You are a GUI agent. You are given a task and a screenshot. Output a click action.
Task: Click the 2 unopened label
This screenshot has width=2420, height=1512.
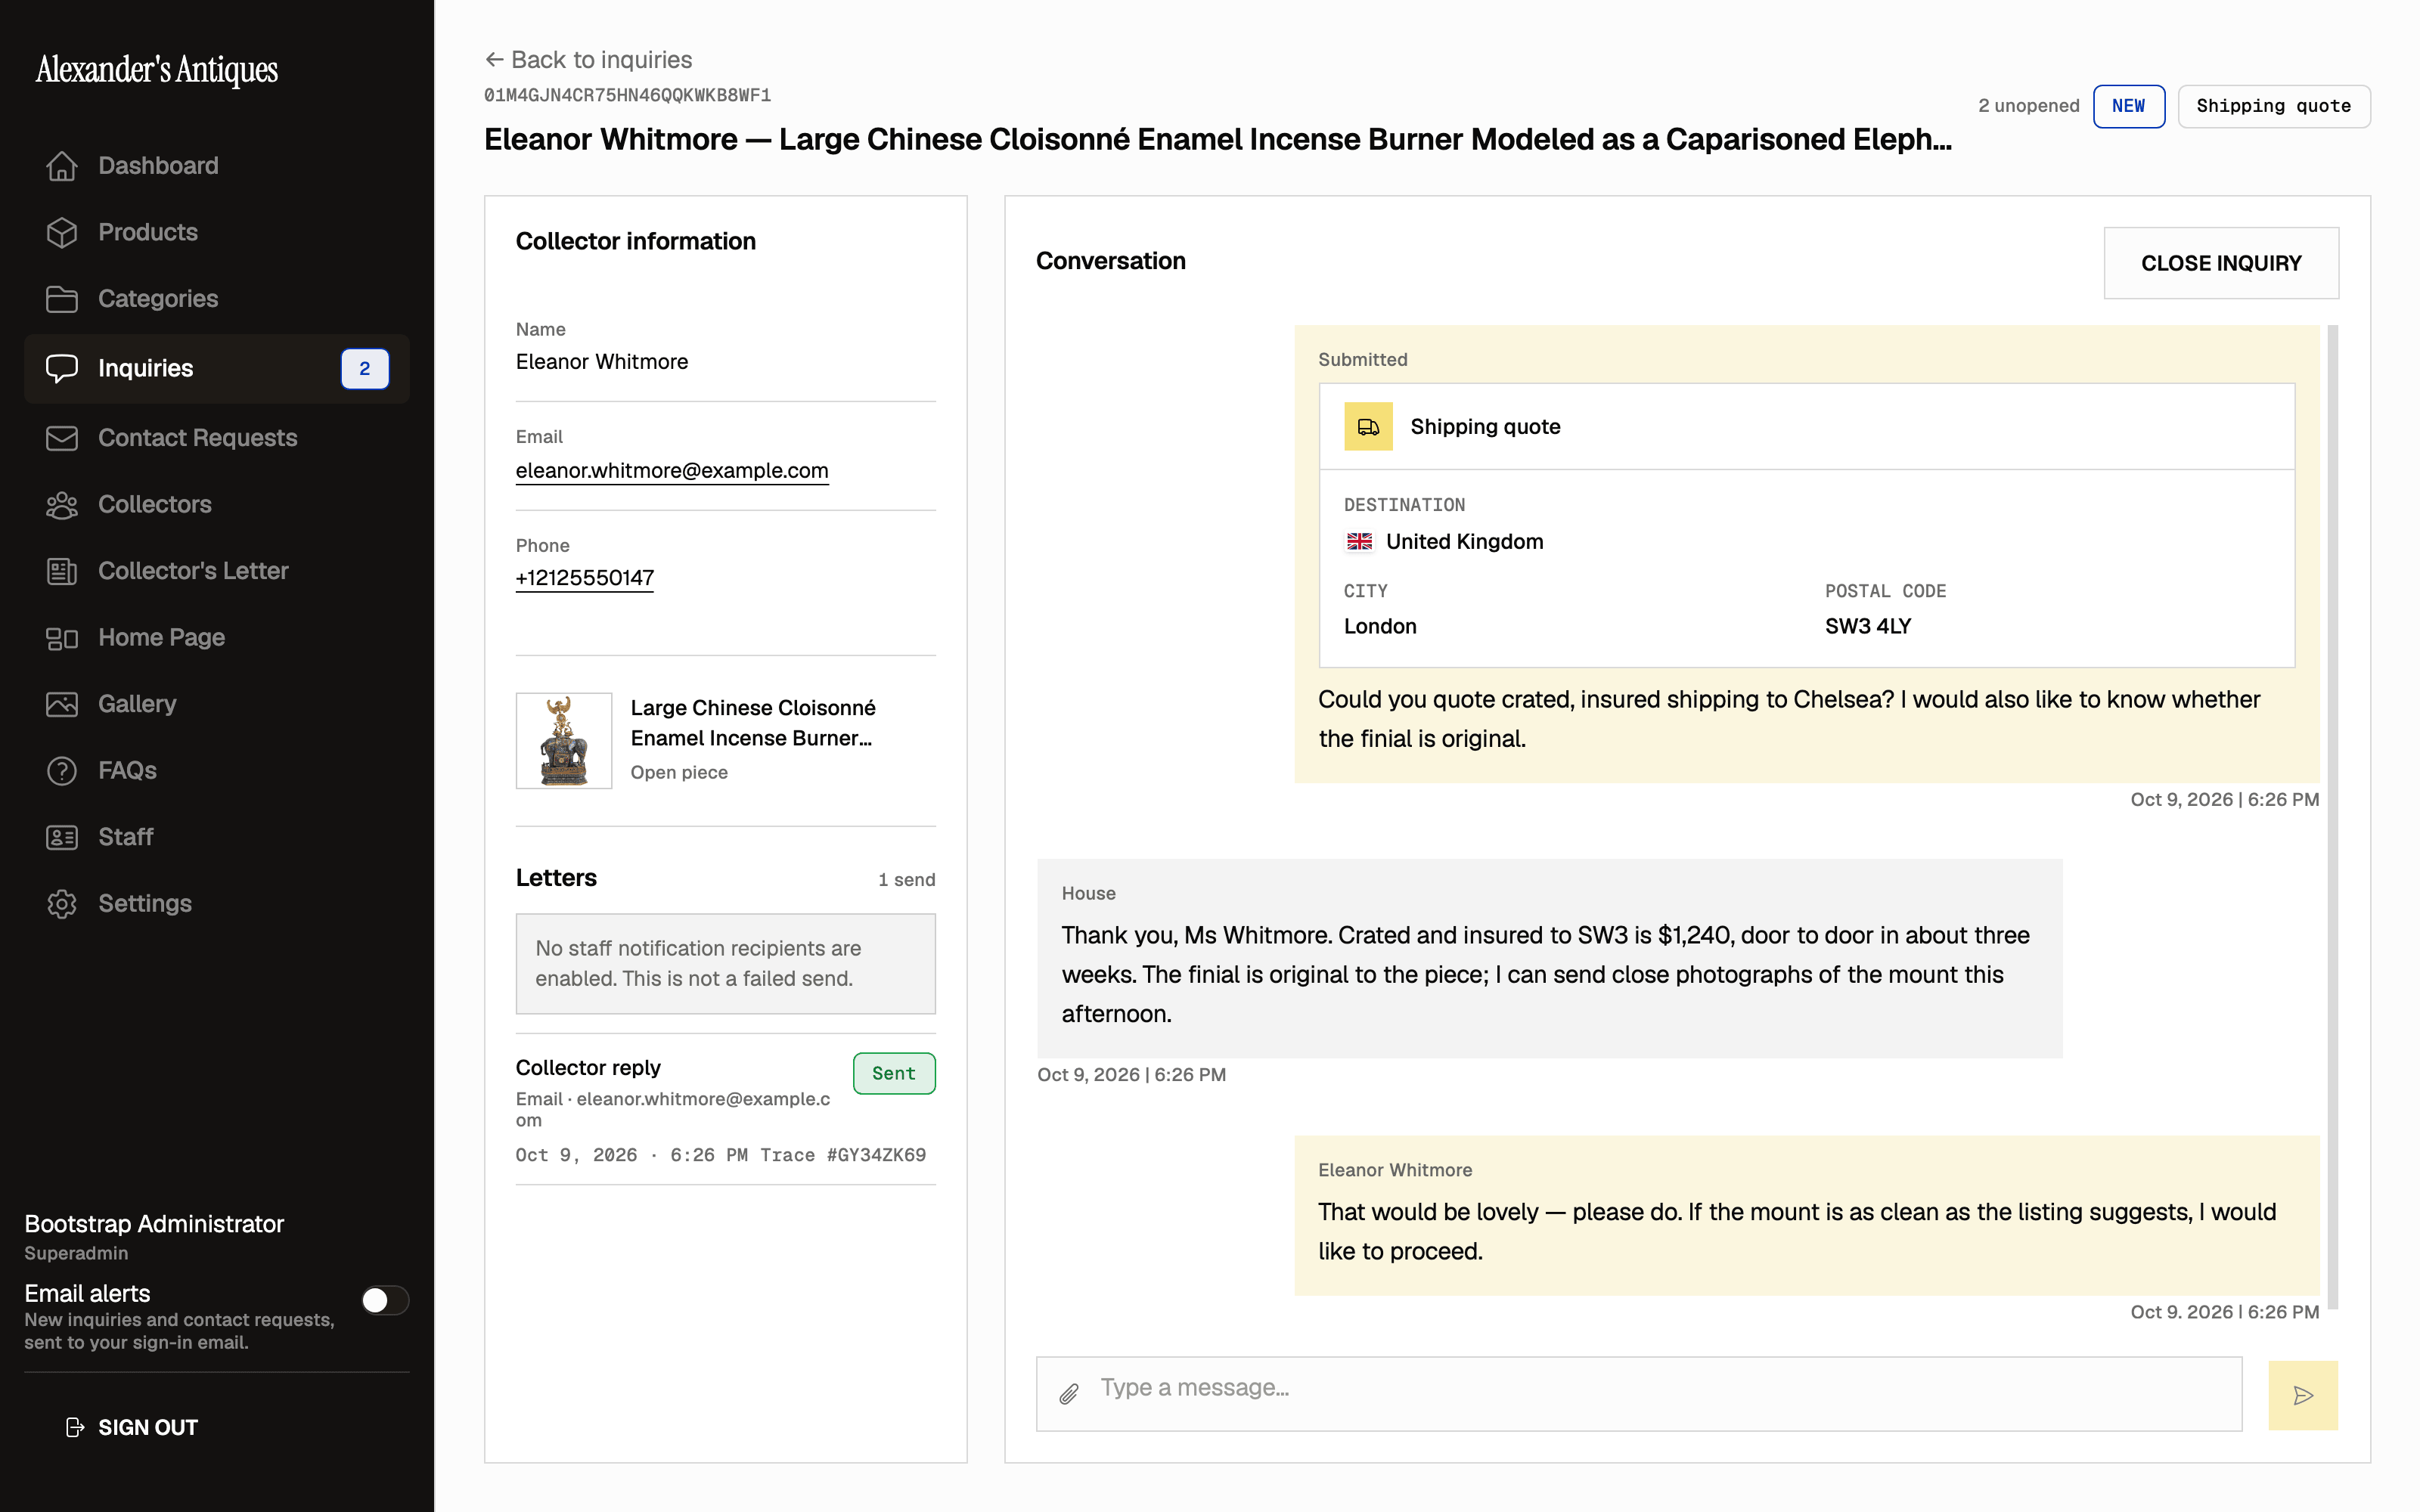click(2029, 106)
